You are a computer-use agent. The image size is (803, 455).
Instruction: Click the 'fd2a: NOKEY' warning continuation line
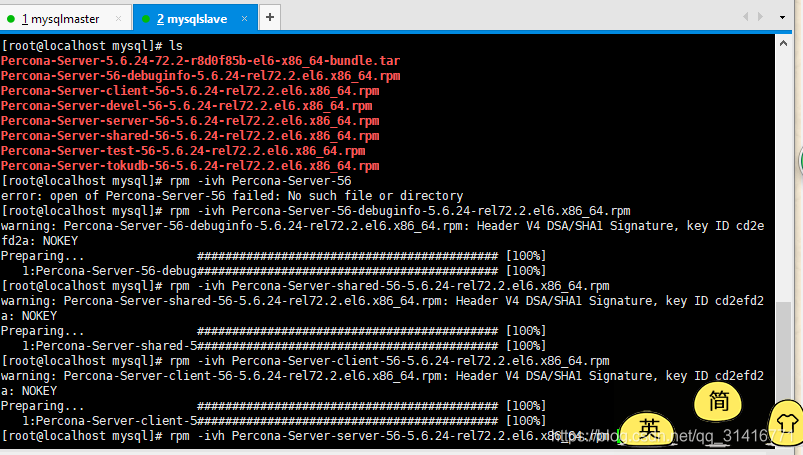(x=39, y=241)
